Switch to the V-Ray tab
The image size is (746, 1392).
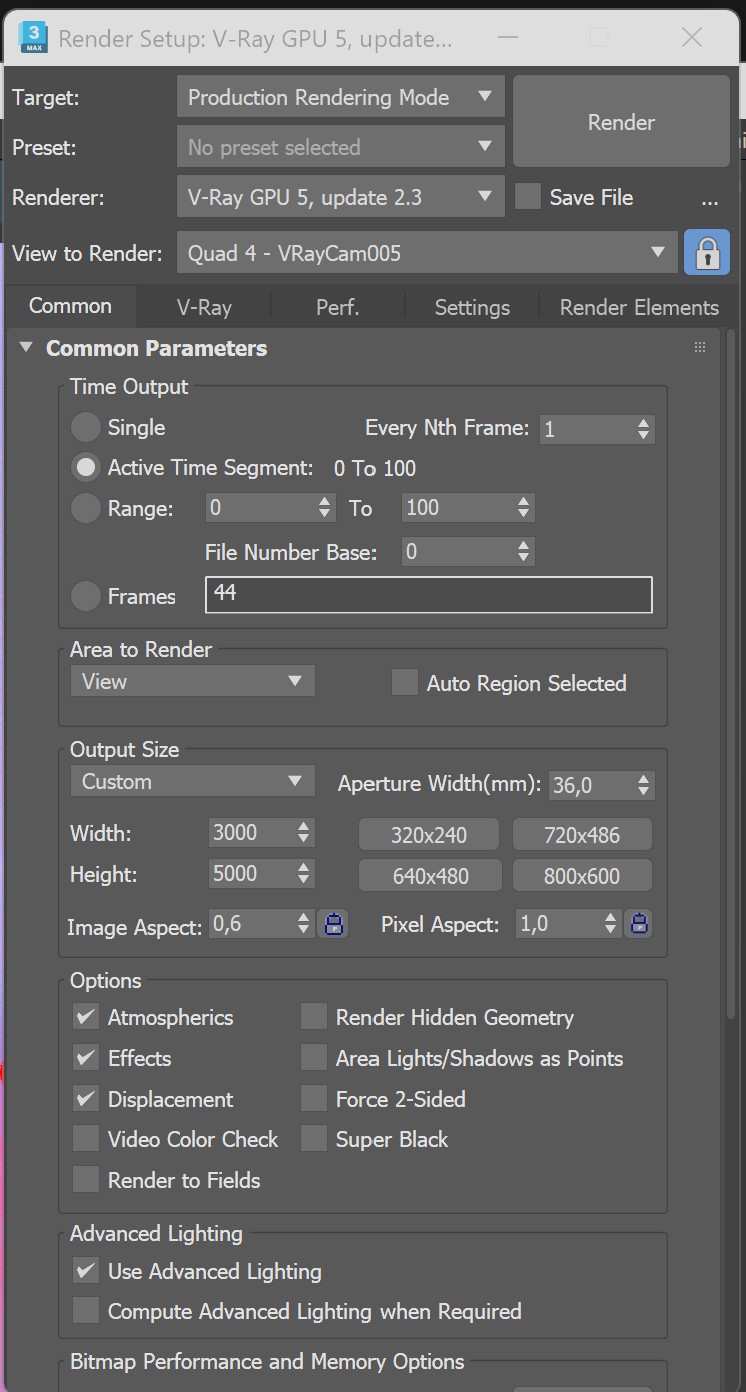pos(204,307)
